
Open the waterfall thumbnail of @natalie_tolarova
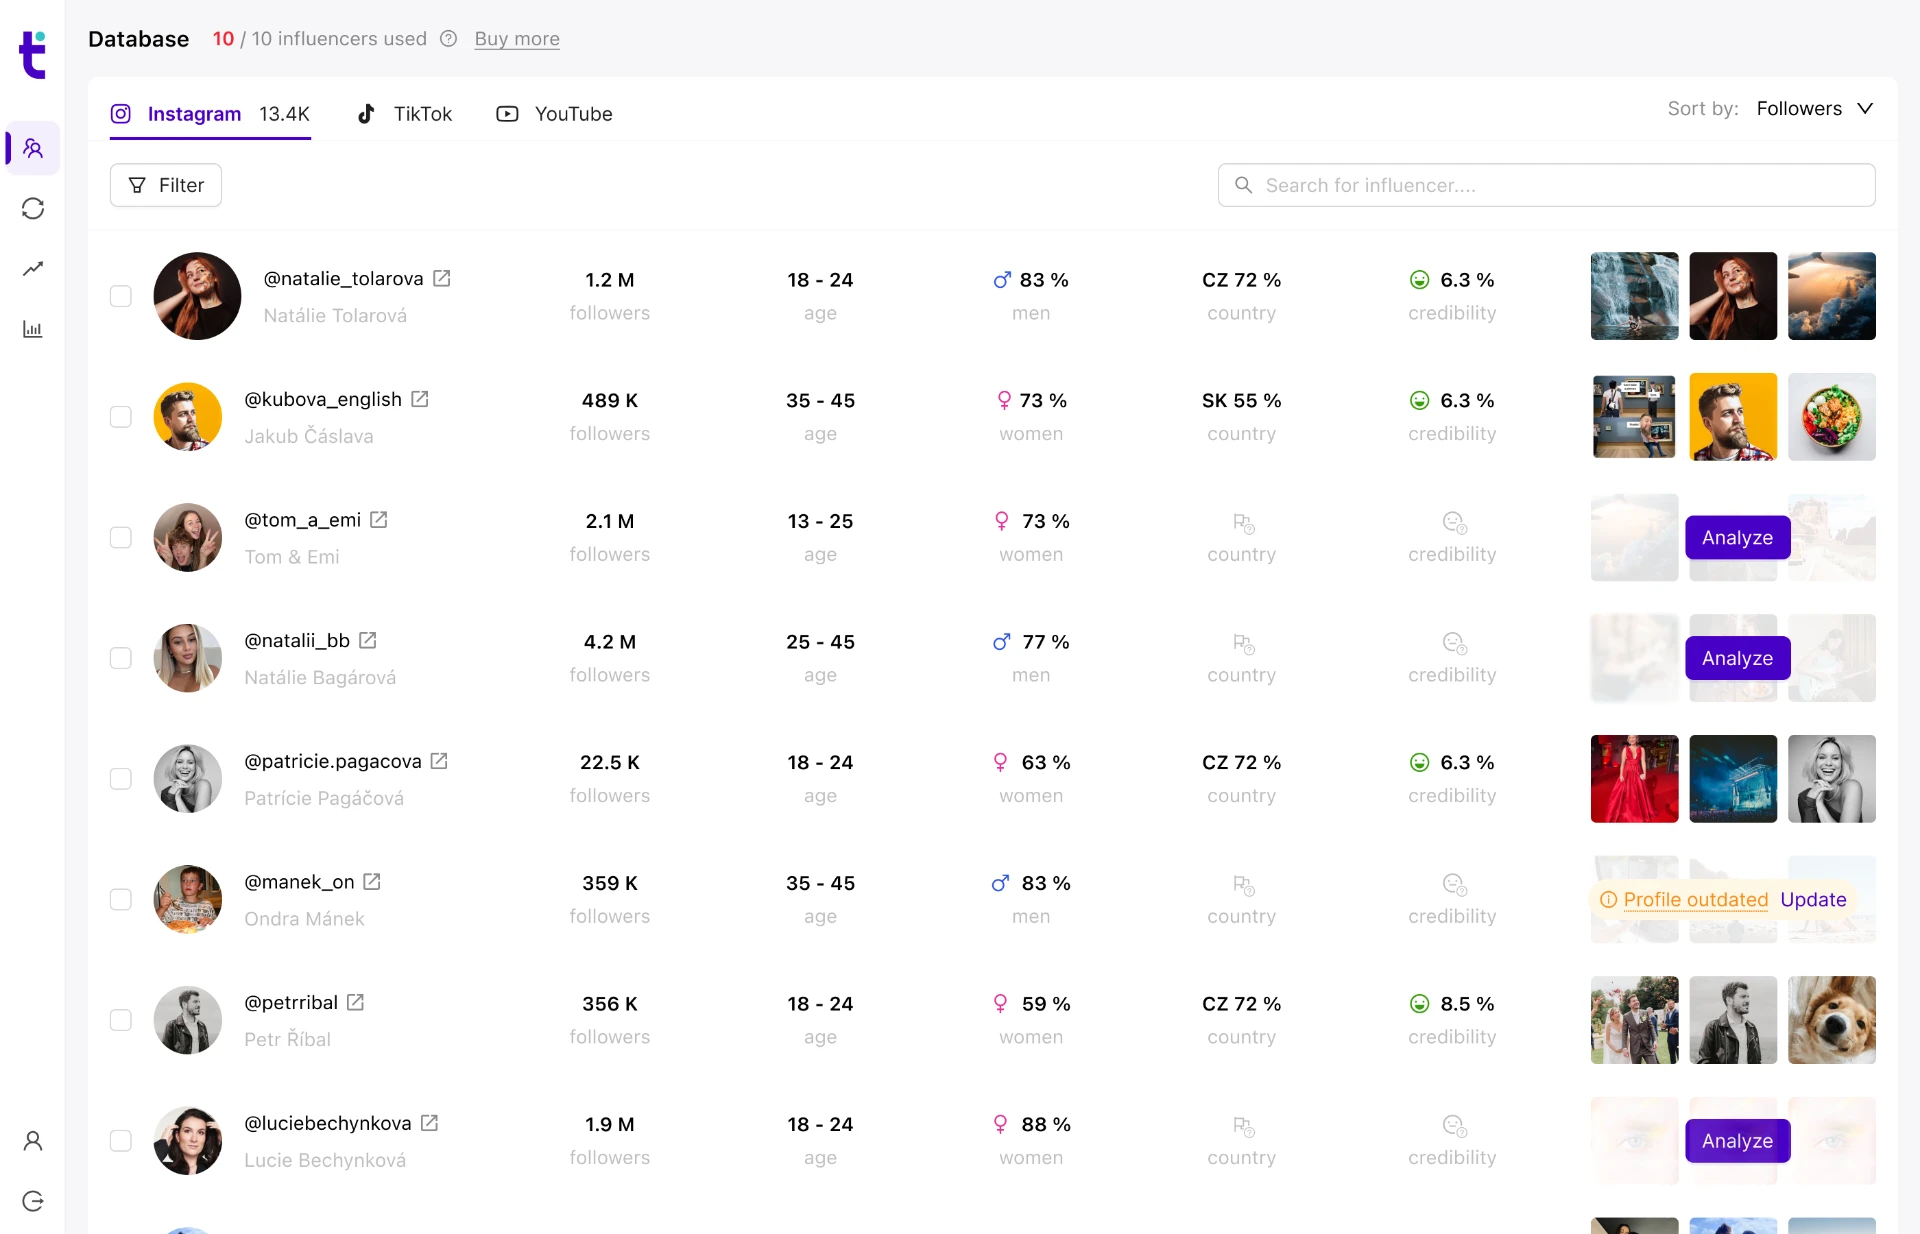[1634, 296]
